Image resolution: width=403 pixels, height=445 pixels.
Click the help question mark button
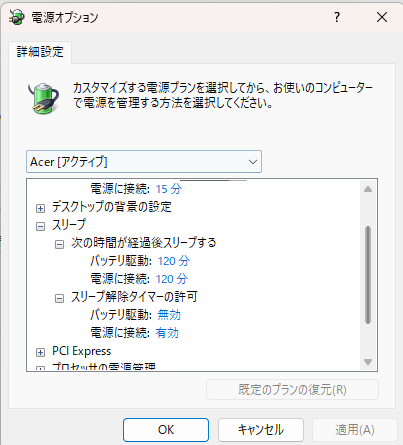pyautogui.click(x=337, y=17)
